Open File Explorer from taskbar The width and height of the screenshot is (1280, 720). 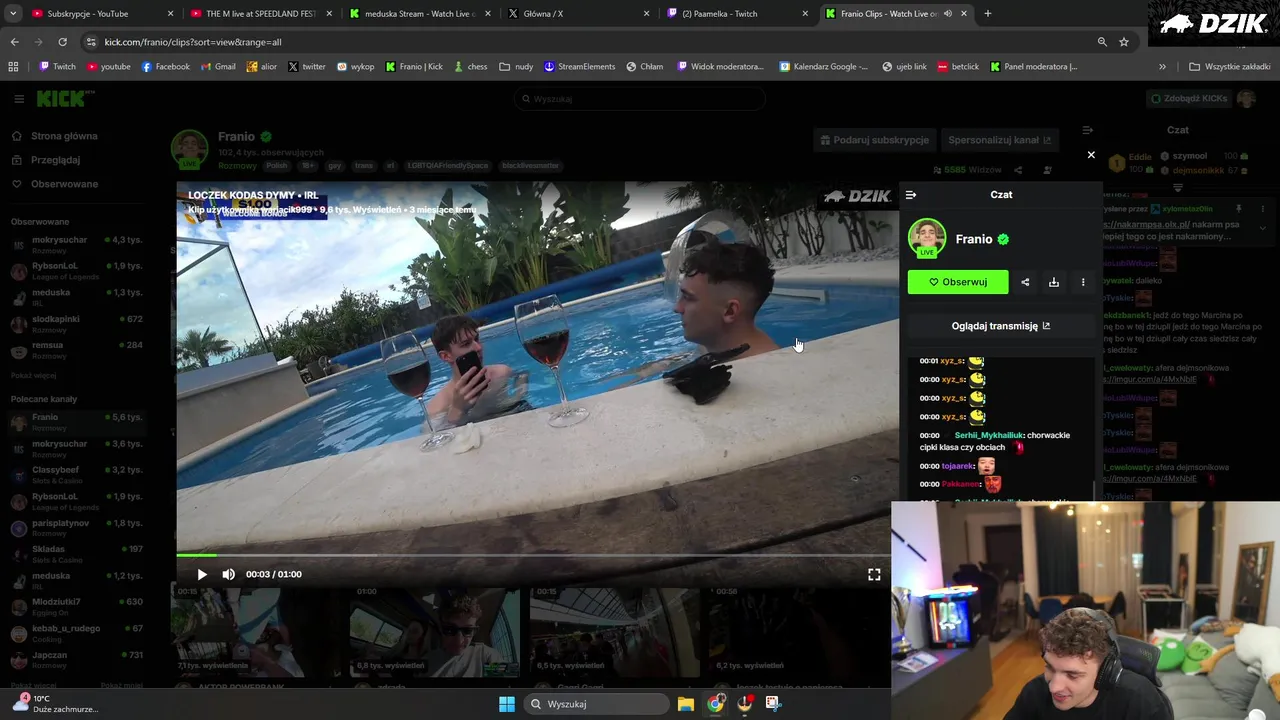pyautogui.click(x=686, y=704)
